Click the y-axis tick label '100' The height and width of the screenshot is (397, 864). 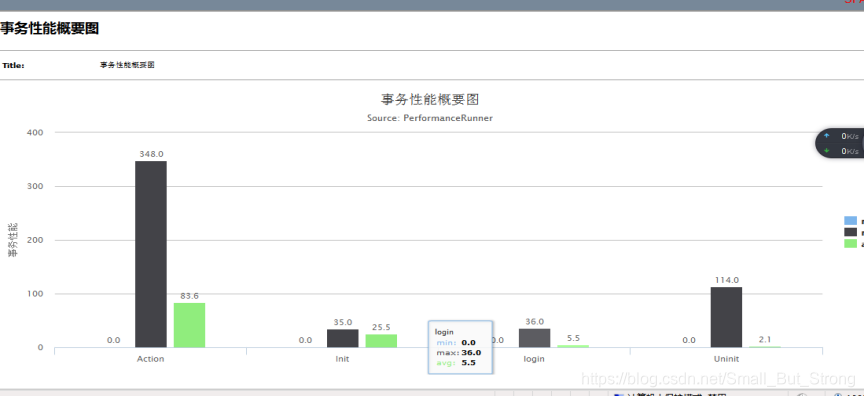click(x=34, y=294)
